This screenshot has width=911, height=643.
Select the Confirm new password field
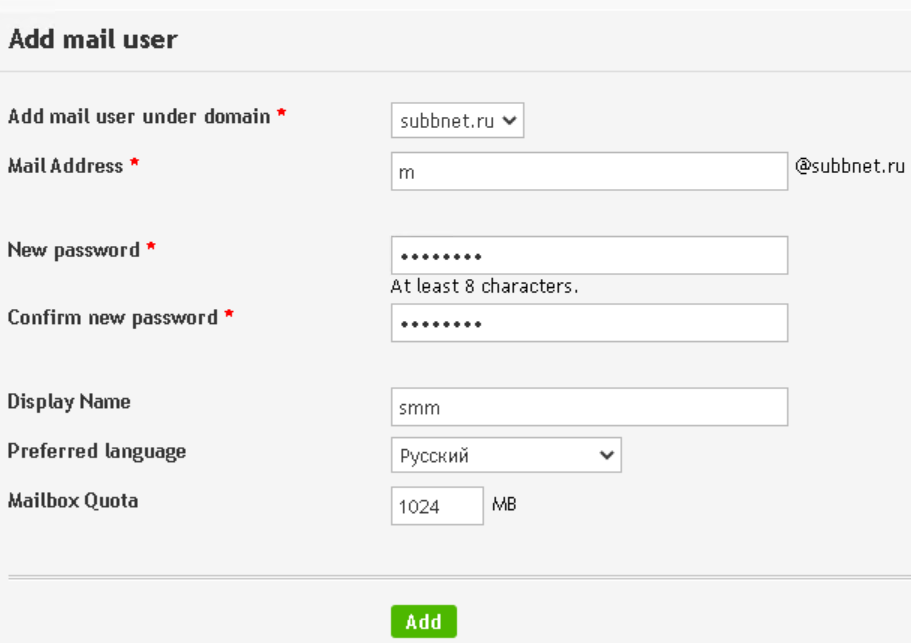(588, 324)
